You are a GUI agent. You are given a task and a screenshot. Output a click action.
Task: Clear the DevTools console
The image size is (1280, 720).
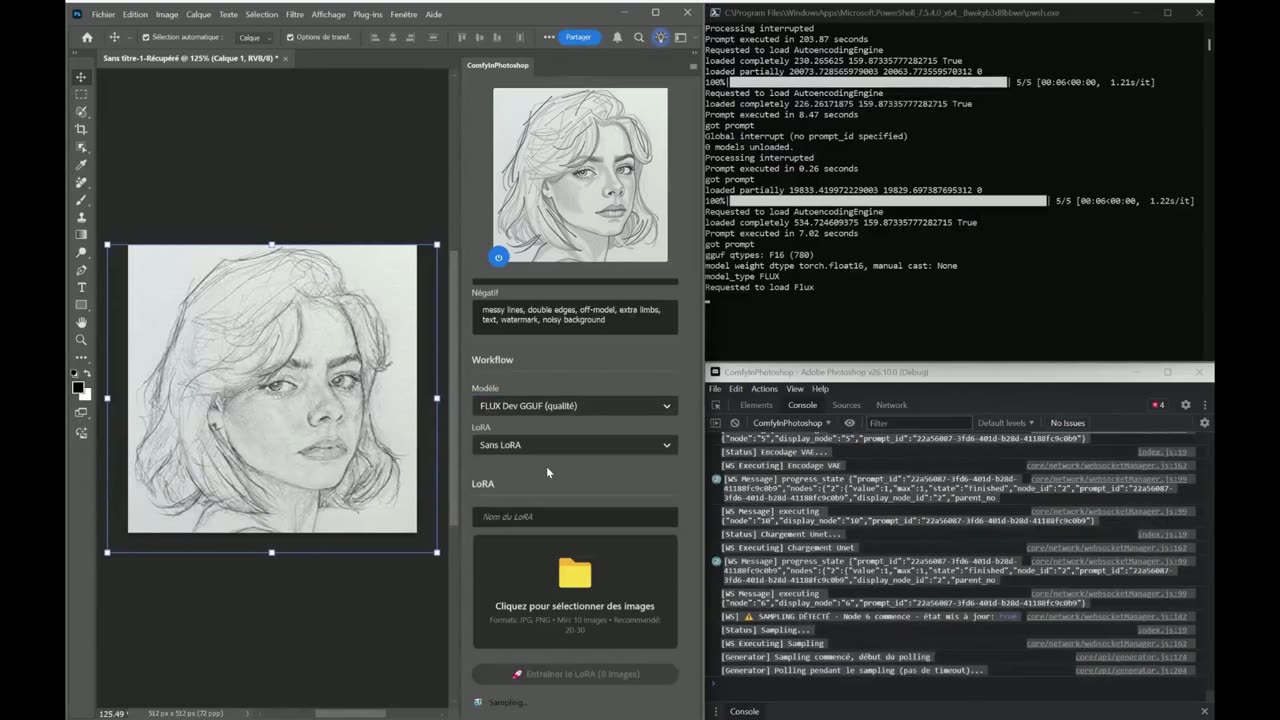735,423
